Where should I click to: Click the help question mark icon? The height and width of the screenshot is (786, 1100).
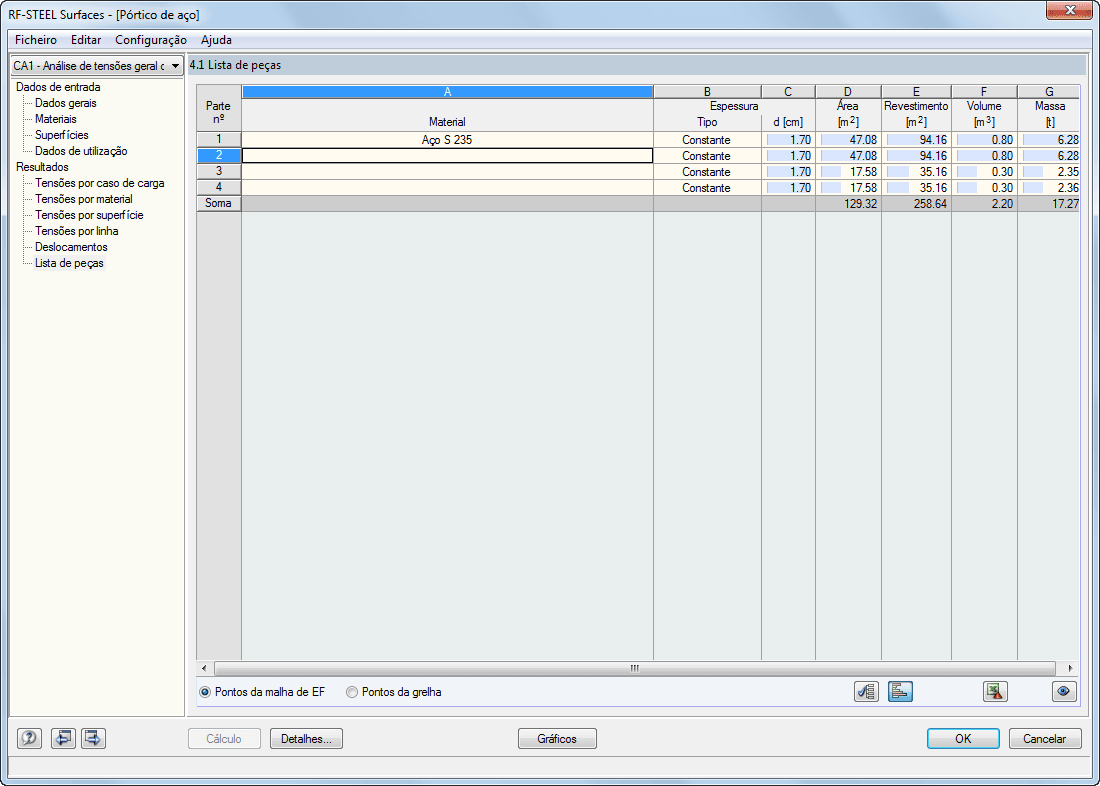29,738
